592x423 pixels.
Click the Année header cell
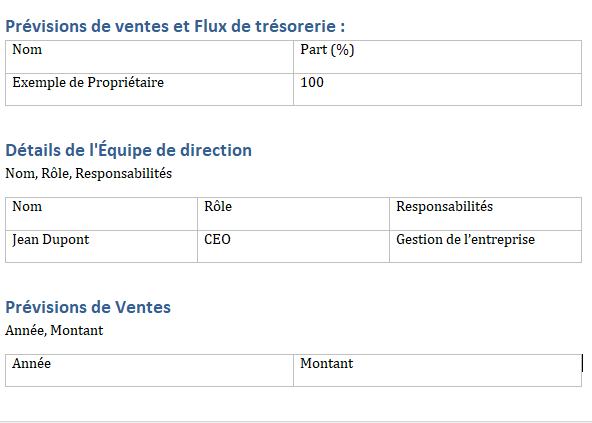(150, 371)
